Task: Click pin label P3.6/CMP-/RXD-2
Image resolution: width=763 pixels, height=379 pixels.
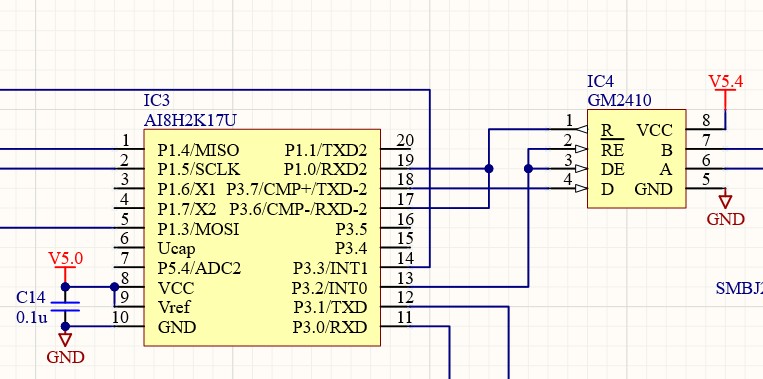Action: point(298,209)
